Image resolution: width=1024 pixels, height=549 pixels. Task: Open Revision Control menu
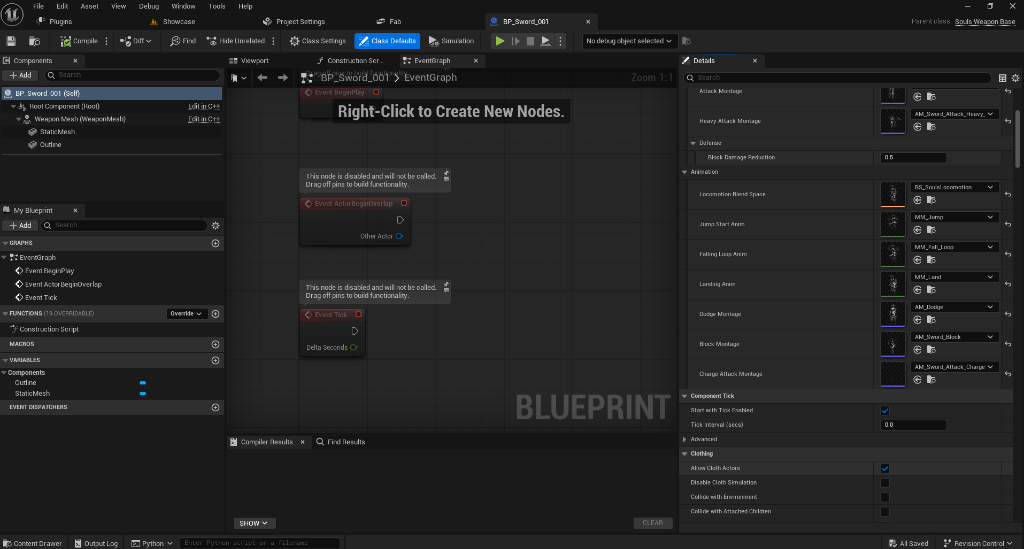coord(978,543)
